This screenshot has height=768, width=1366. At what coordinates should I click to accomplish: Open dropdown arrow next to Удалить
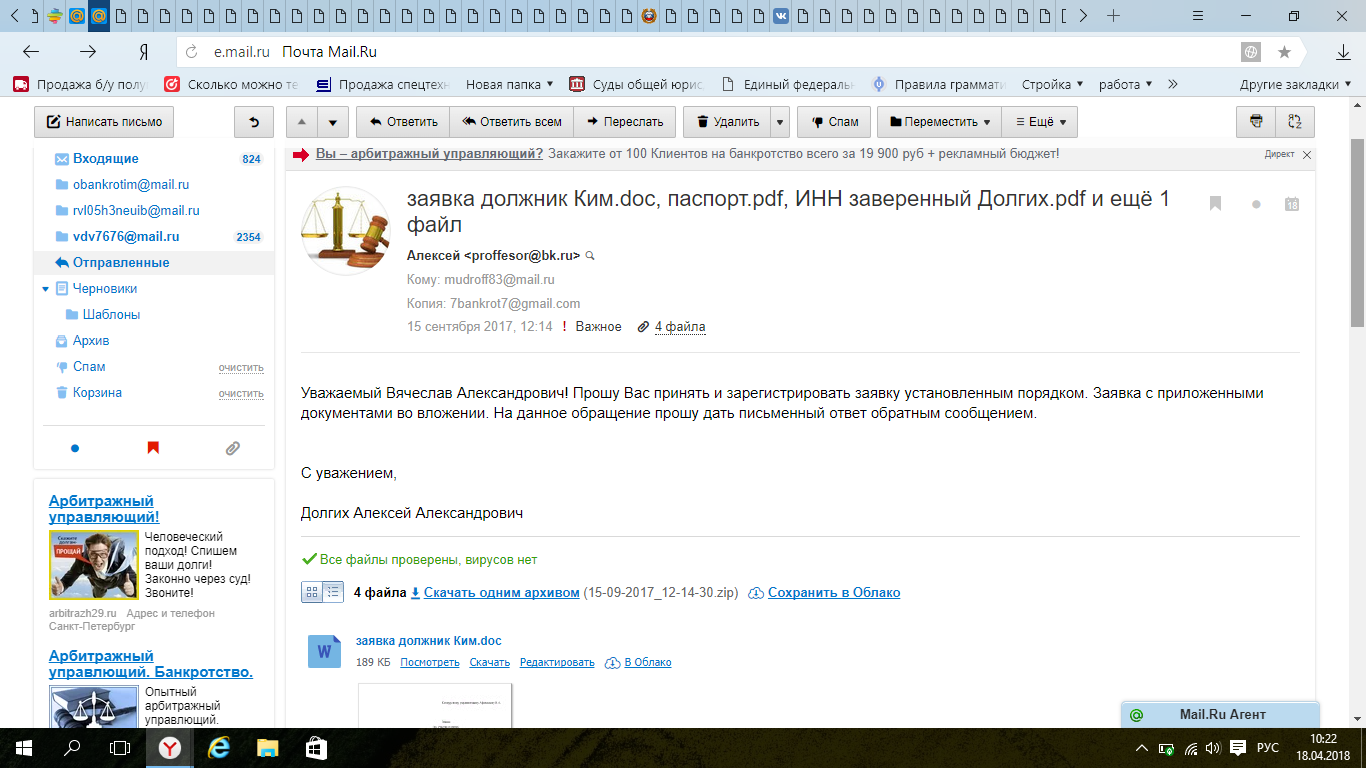pos(780,122)
